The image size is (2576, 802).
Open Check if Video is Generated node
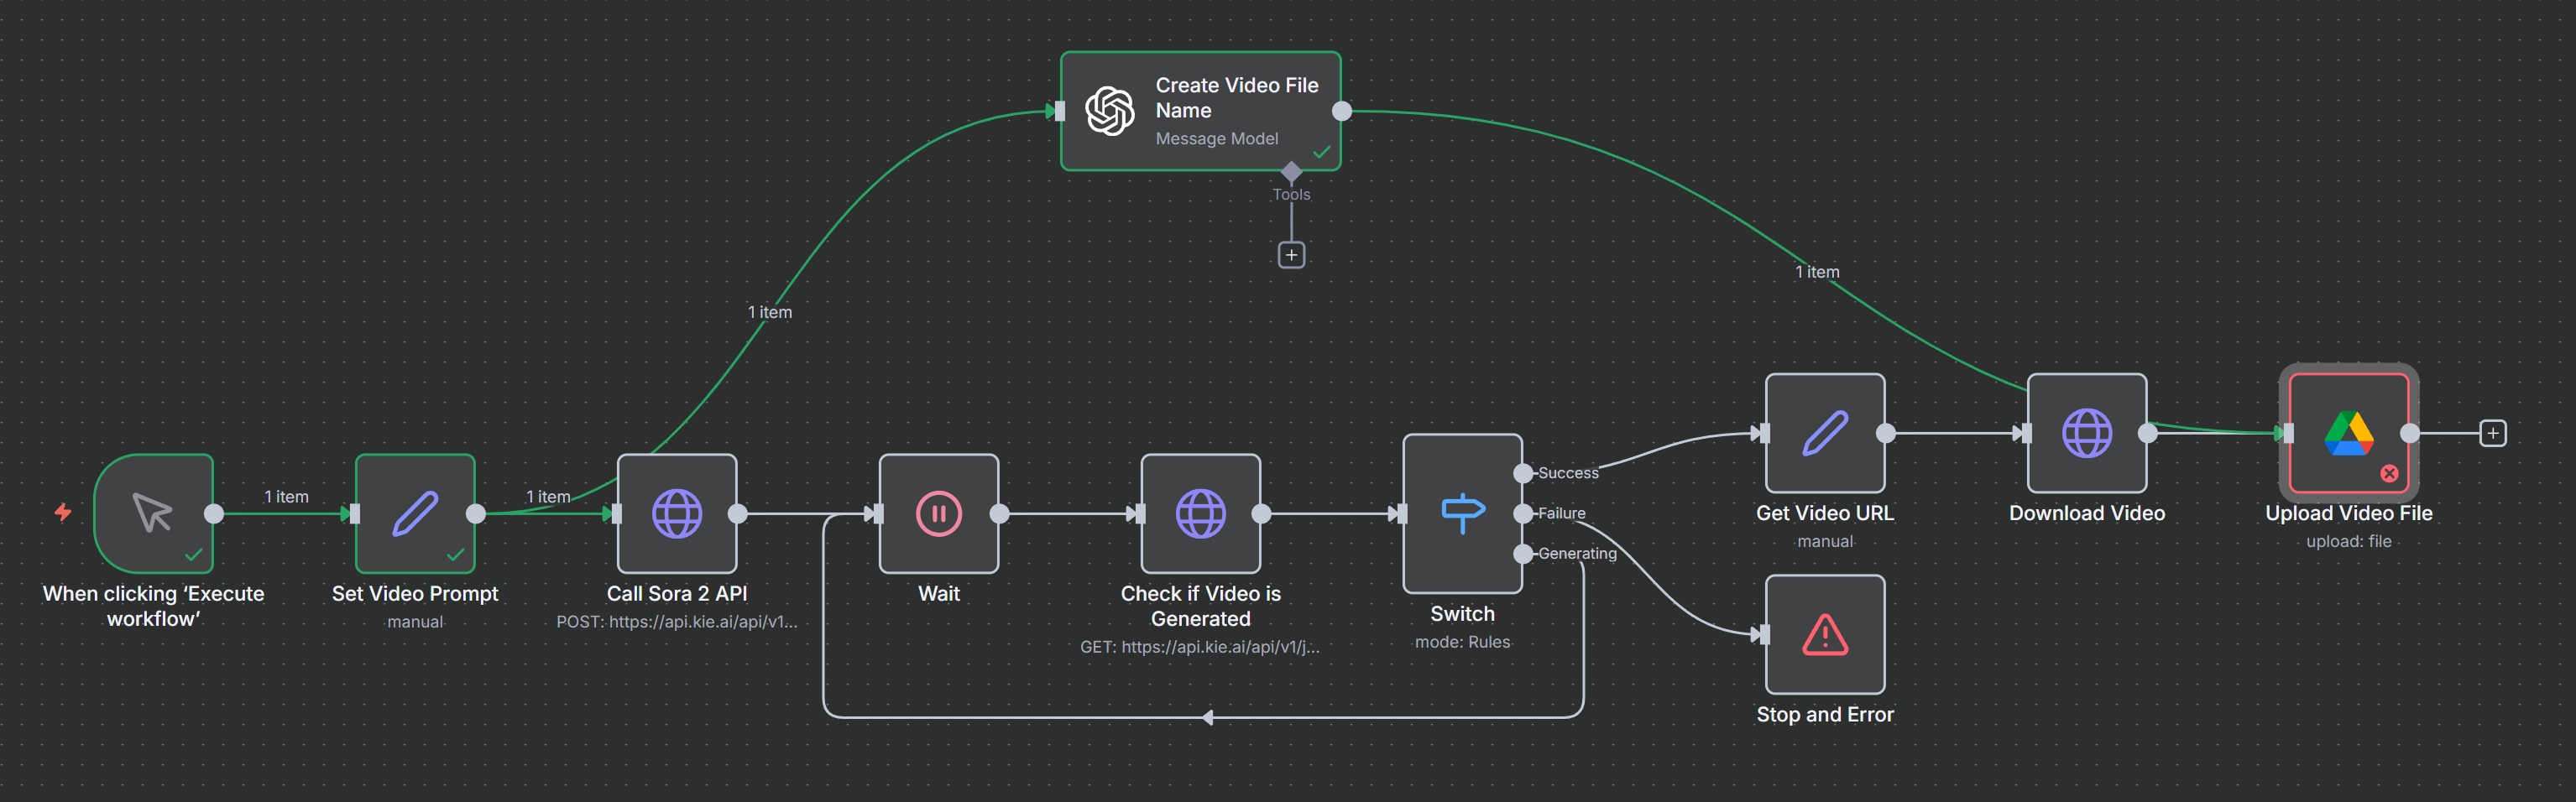click(1201, 513)
